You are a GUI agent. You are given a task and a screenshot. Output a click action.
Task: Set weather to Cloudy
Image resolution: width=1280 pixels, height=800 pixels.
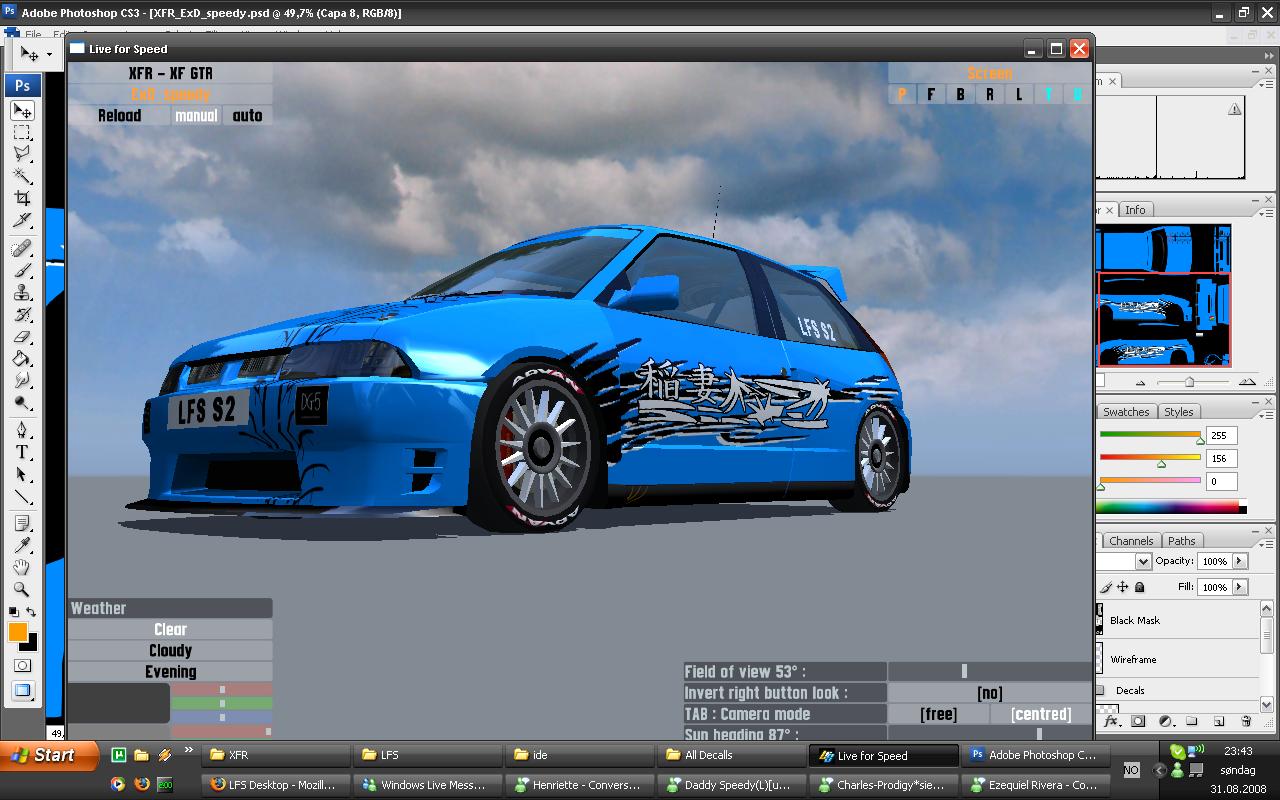coord(170,651)
